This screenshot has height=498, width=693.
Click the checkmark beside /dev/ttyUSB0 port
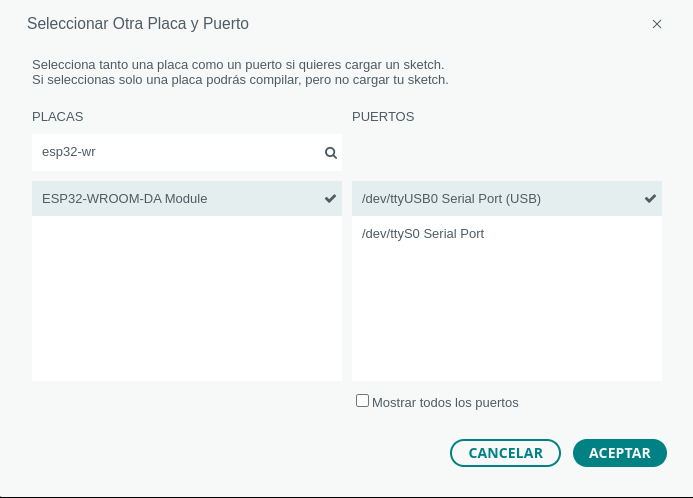650,199
